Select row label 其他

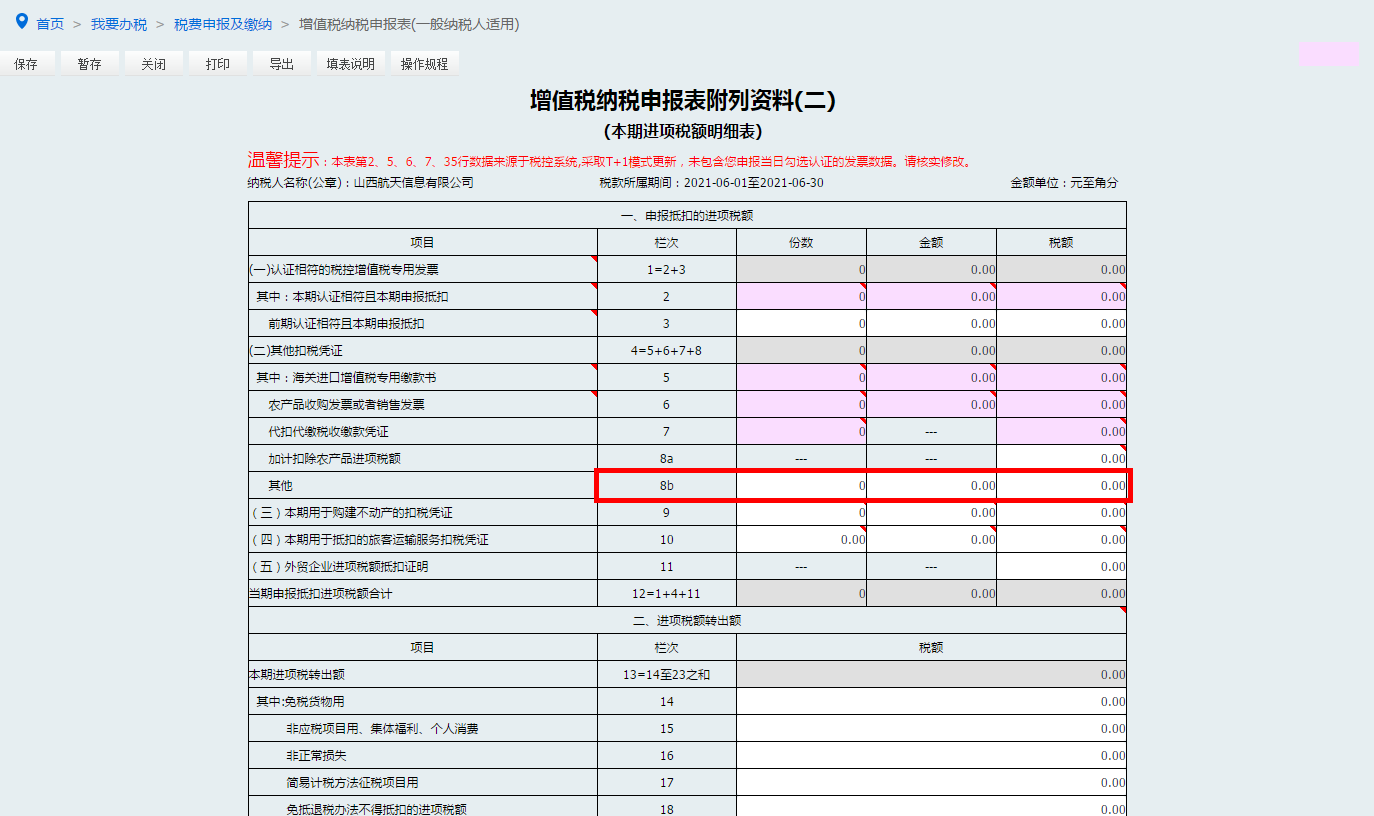(x=280, y=486)
